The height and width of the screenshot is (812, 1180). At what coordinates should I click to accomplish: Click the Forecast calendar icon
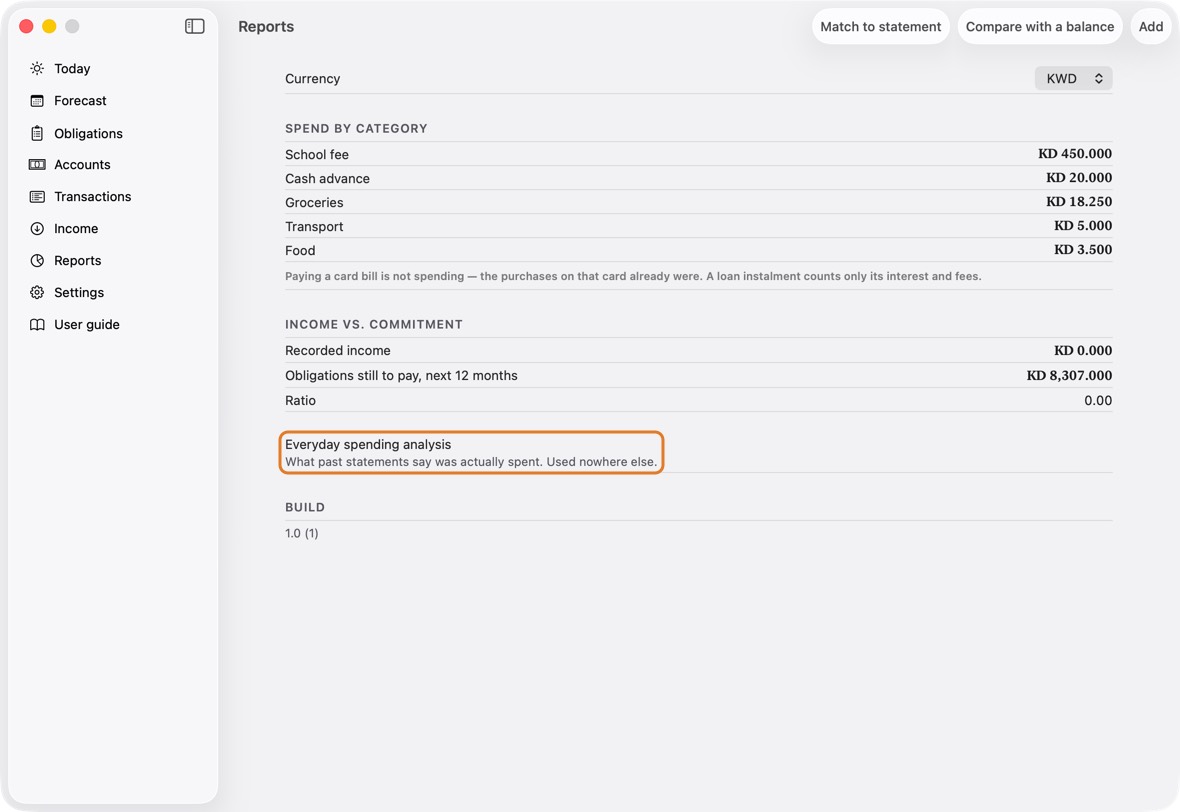(37, 101)
